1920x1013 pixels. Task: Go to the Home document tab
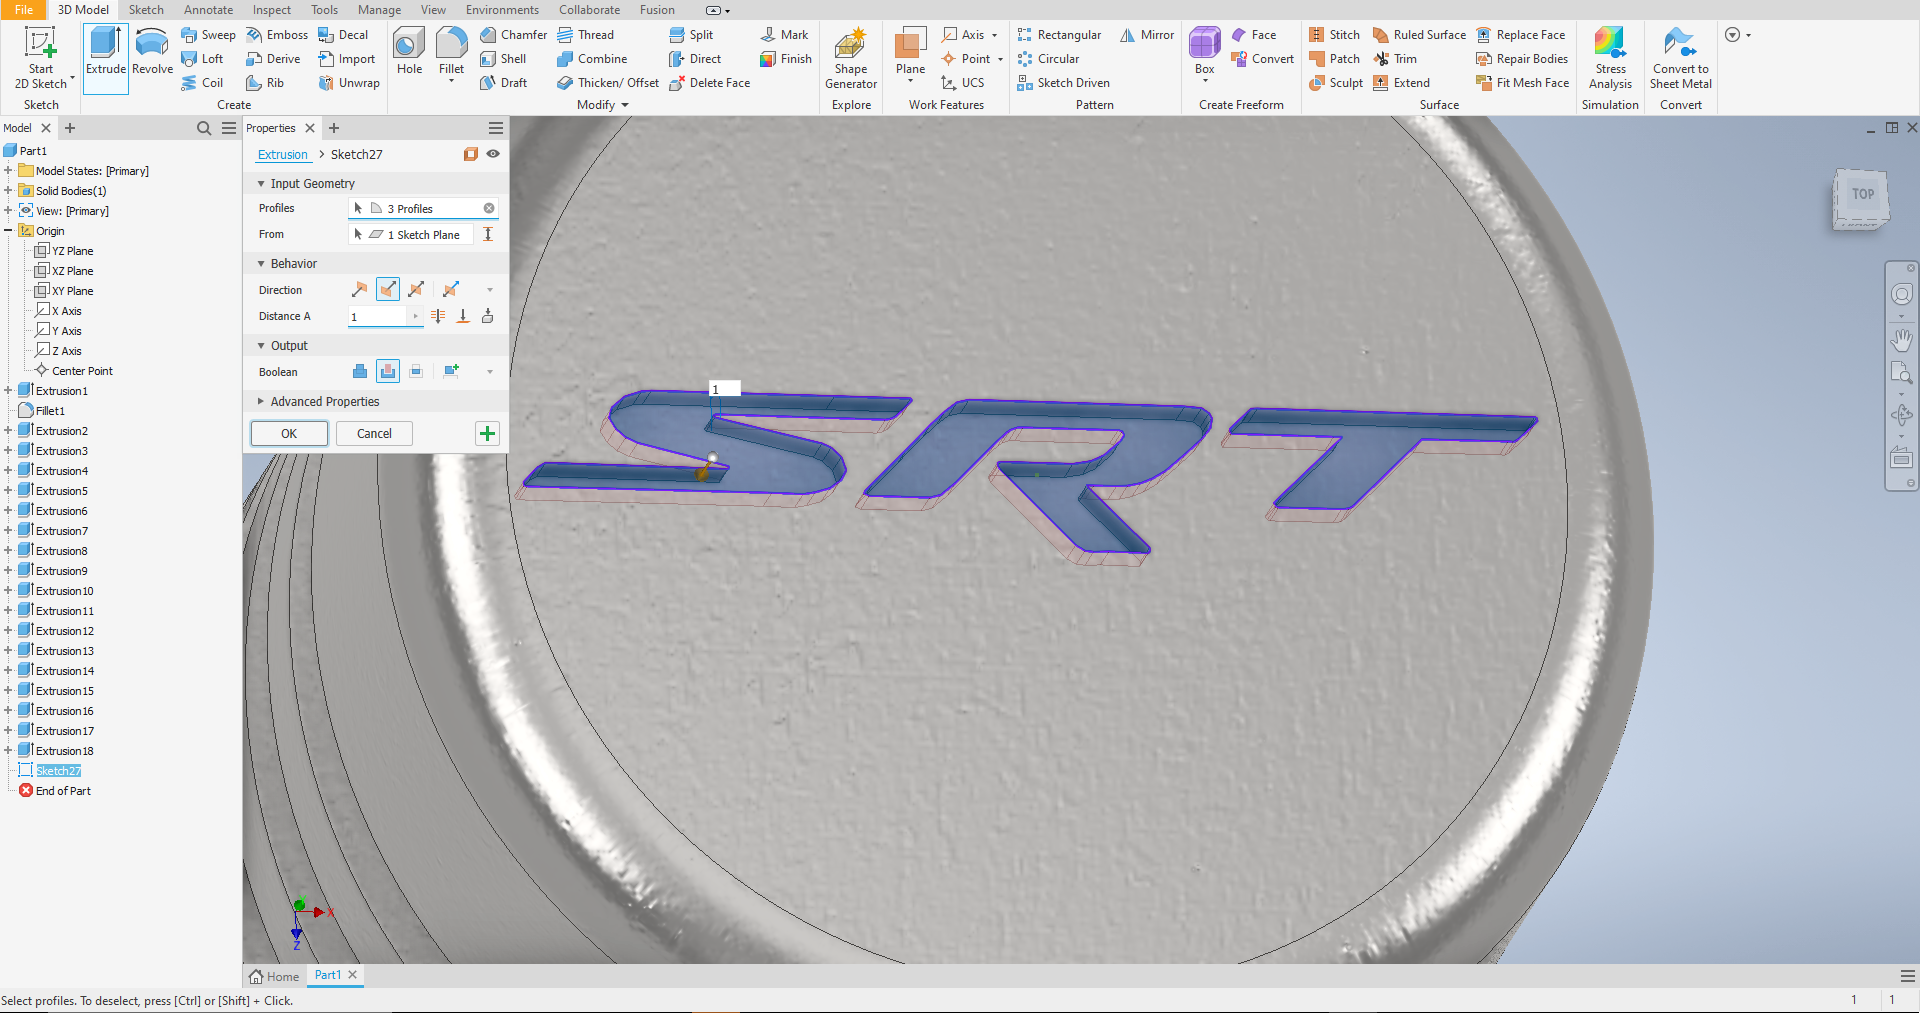(x=274, y=976)
